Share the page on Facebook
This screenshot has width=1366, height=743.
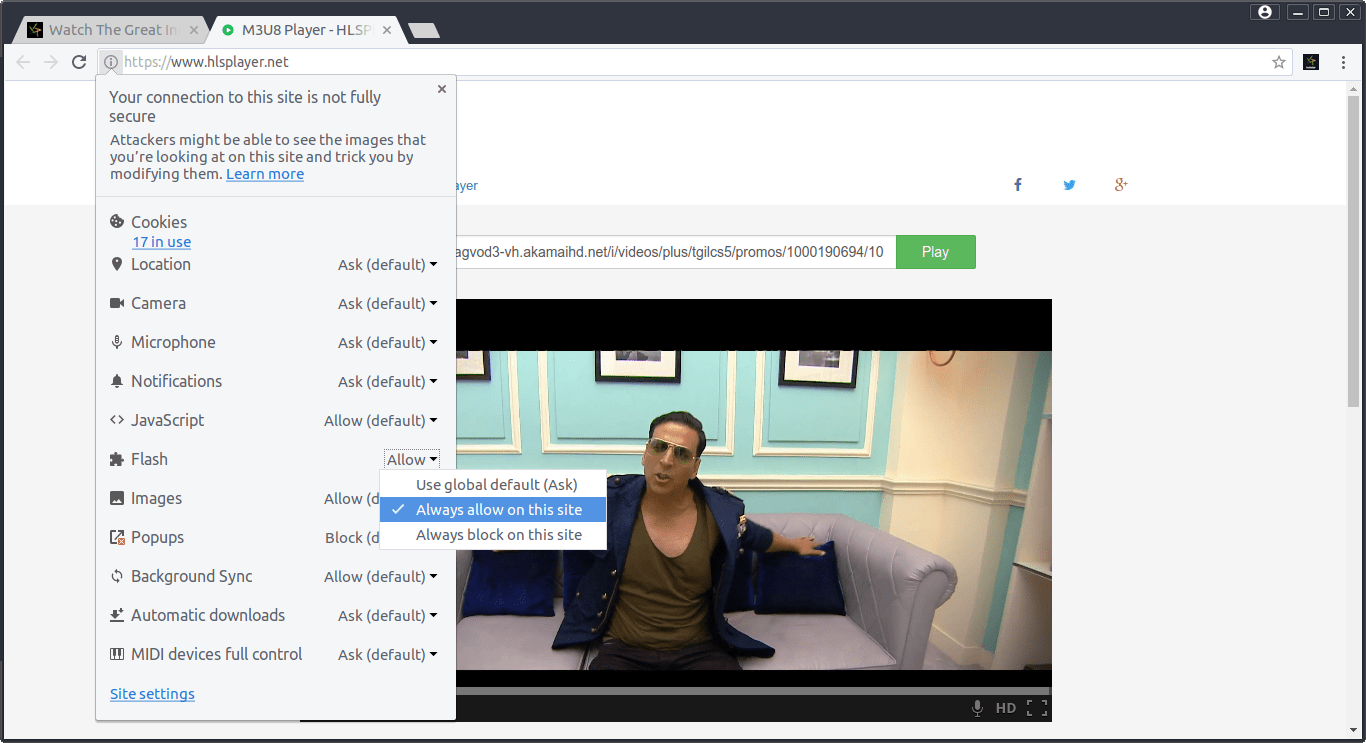1018,185
